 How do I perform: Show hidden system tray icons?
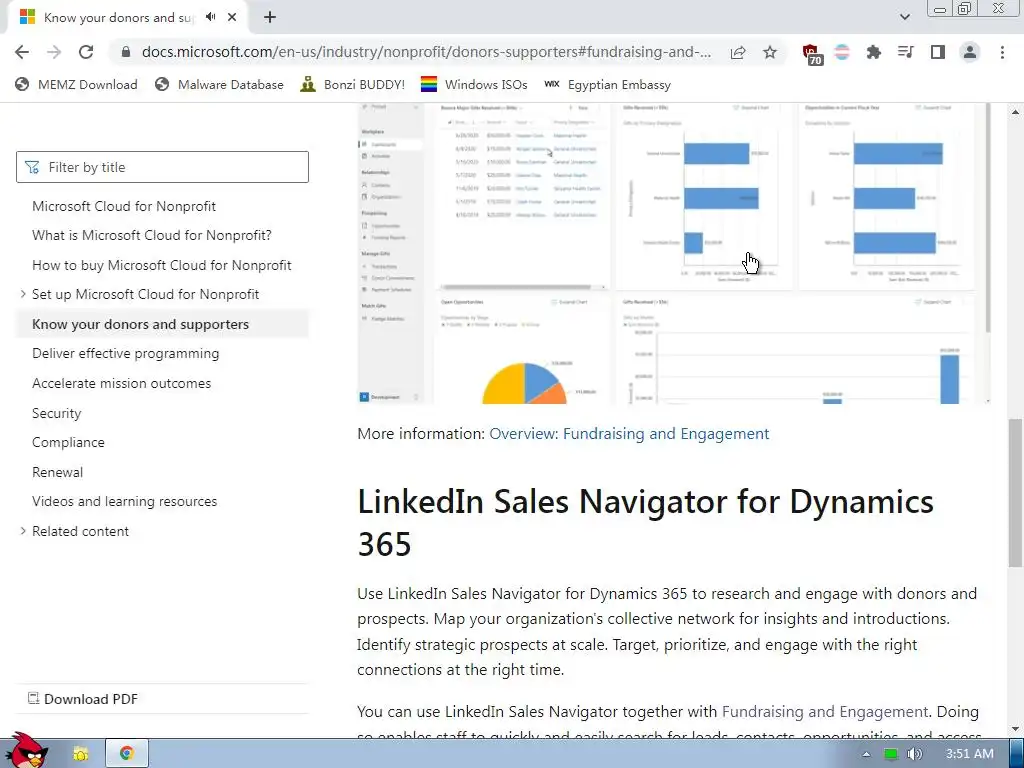click(867, 754)
